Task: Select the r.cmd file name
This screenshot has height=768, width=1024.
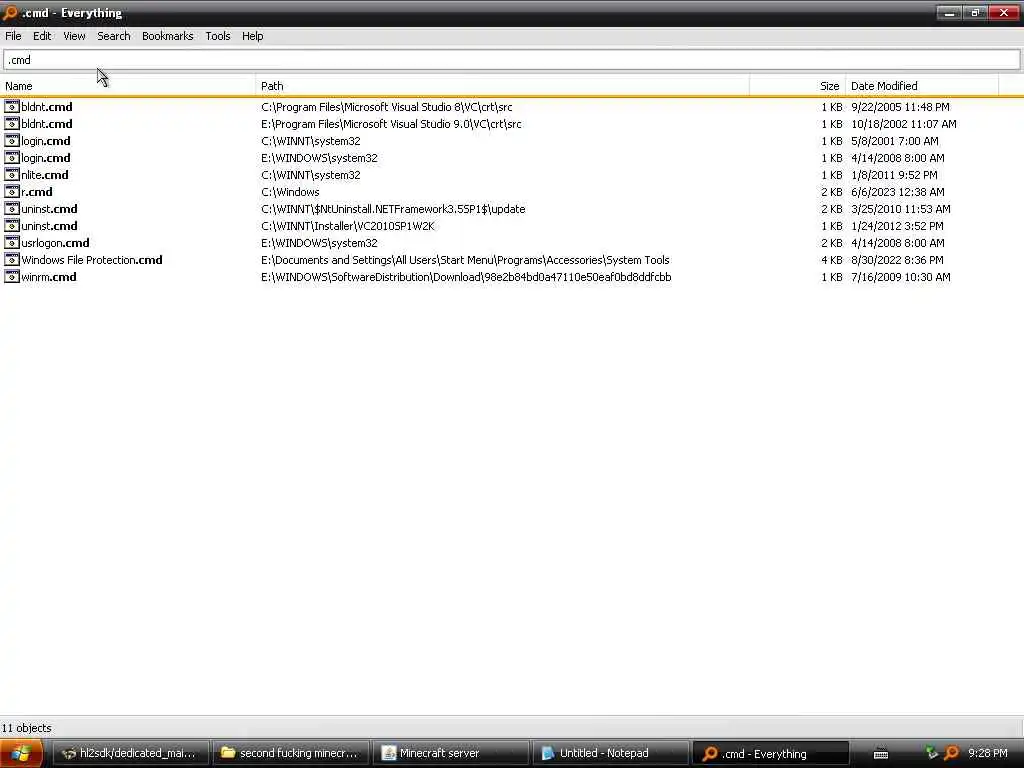Action: pyautogui.click(x=37, y=191)
